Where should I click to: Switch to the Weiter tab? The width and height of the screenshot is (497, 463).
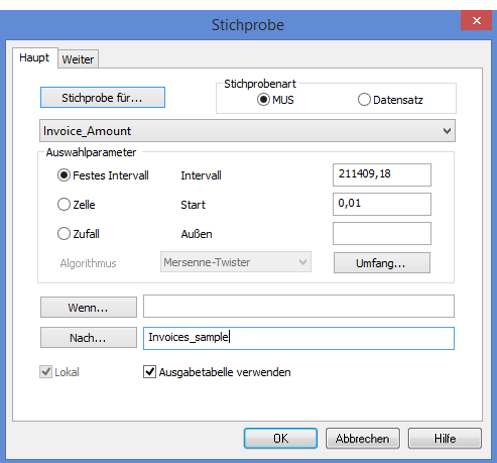click(78, 59)
